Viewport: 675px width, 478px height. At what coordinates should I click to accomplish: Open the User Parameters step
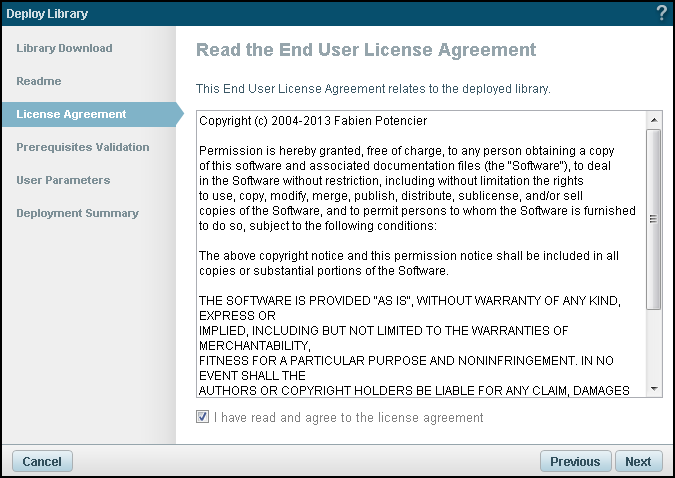click(x=63, y=180)
